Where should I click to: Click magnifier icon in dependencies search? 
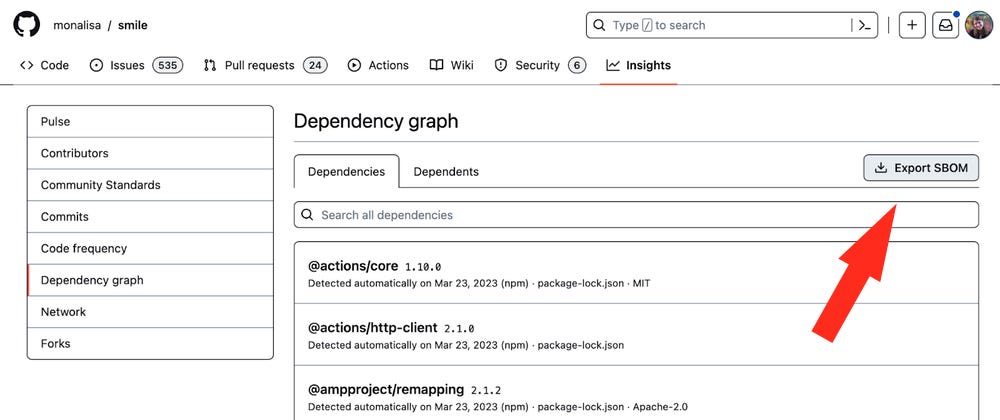tap(307, 215)
